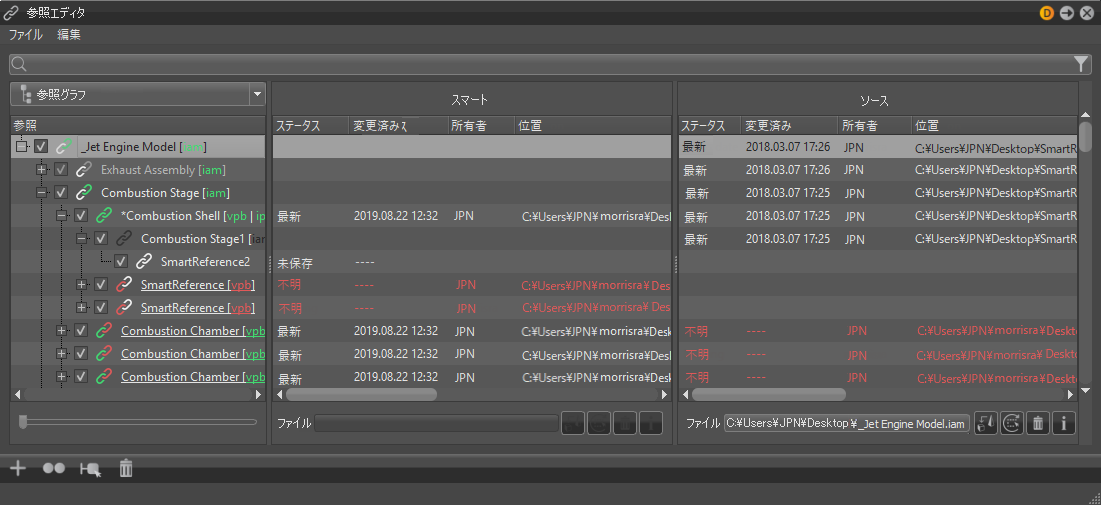Screen dimensions: 1101x505
Task: Click the source ファイル path field
Action: pos(847,424)
